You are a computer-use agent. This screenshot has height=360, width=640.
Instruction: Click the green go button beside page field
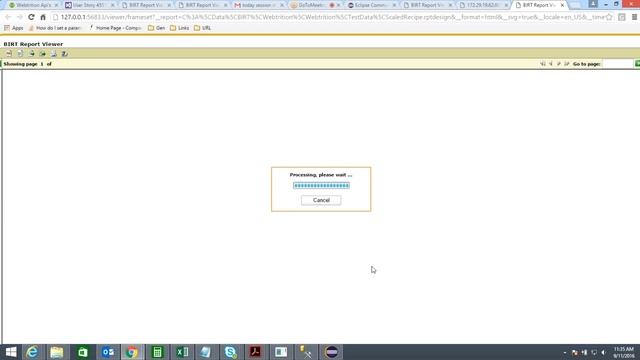click(637, 64)
